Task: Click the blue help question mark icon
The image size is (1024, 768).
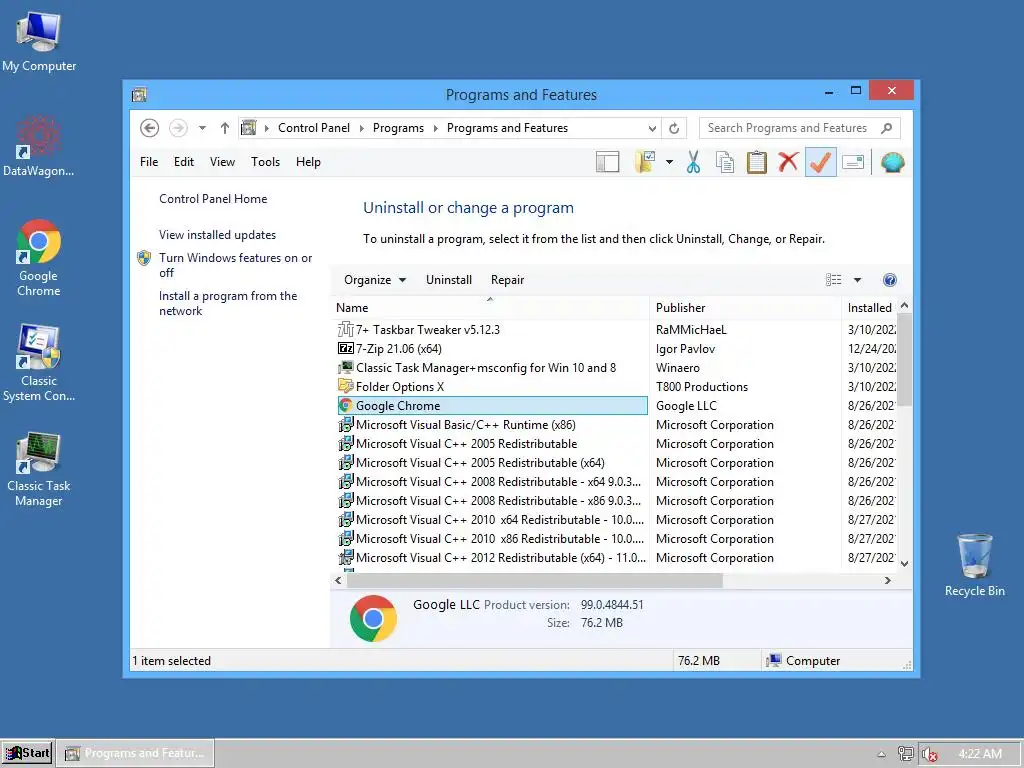Action: (x=889, y=280)
